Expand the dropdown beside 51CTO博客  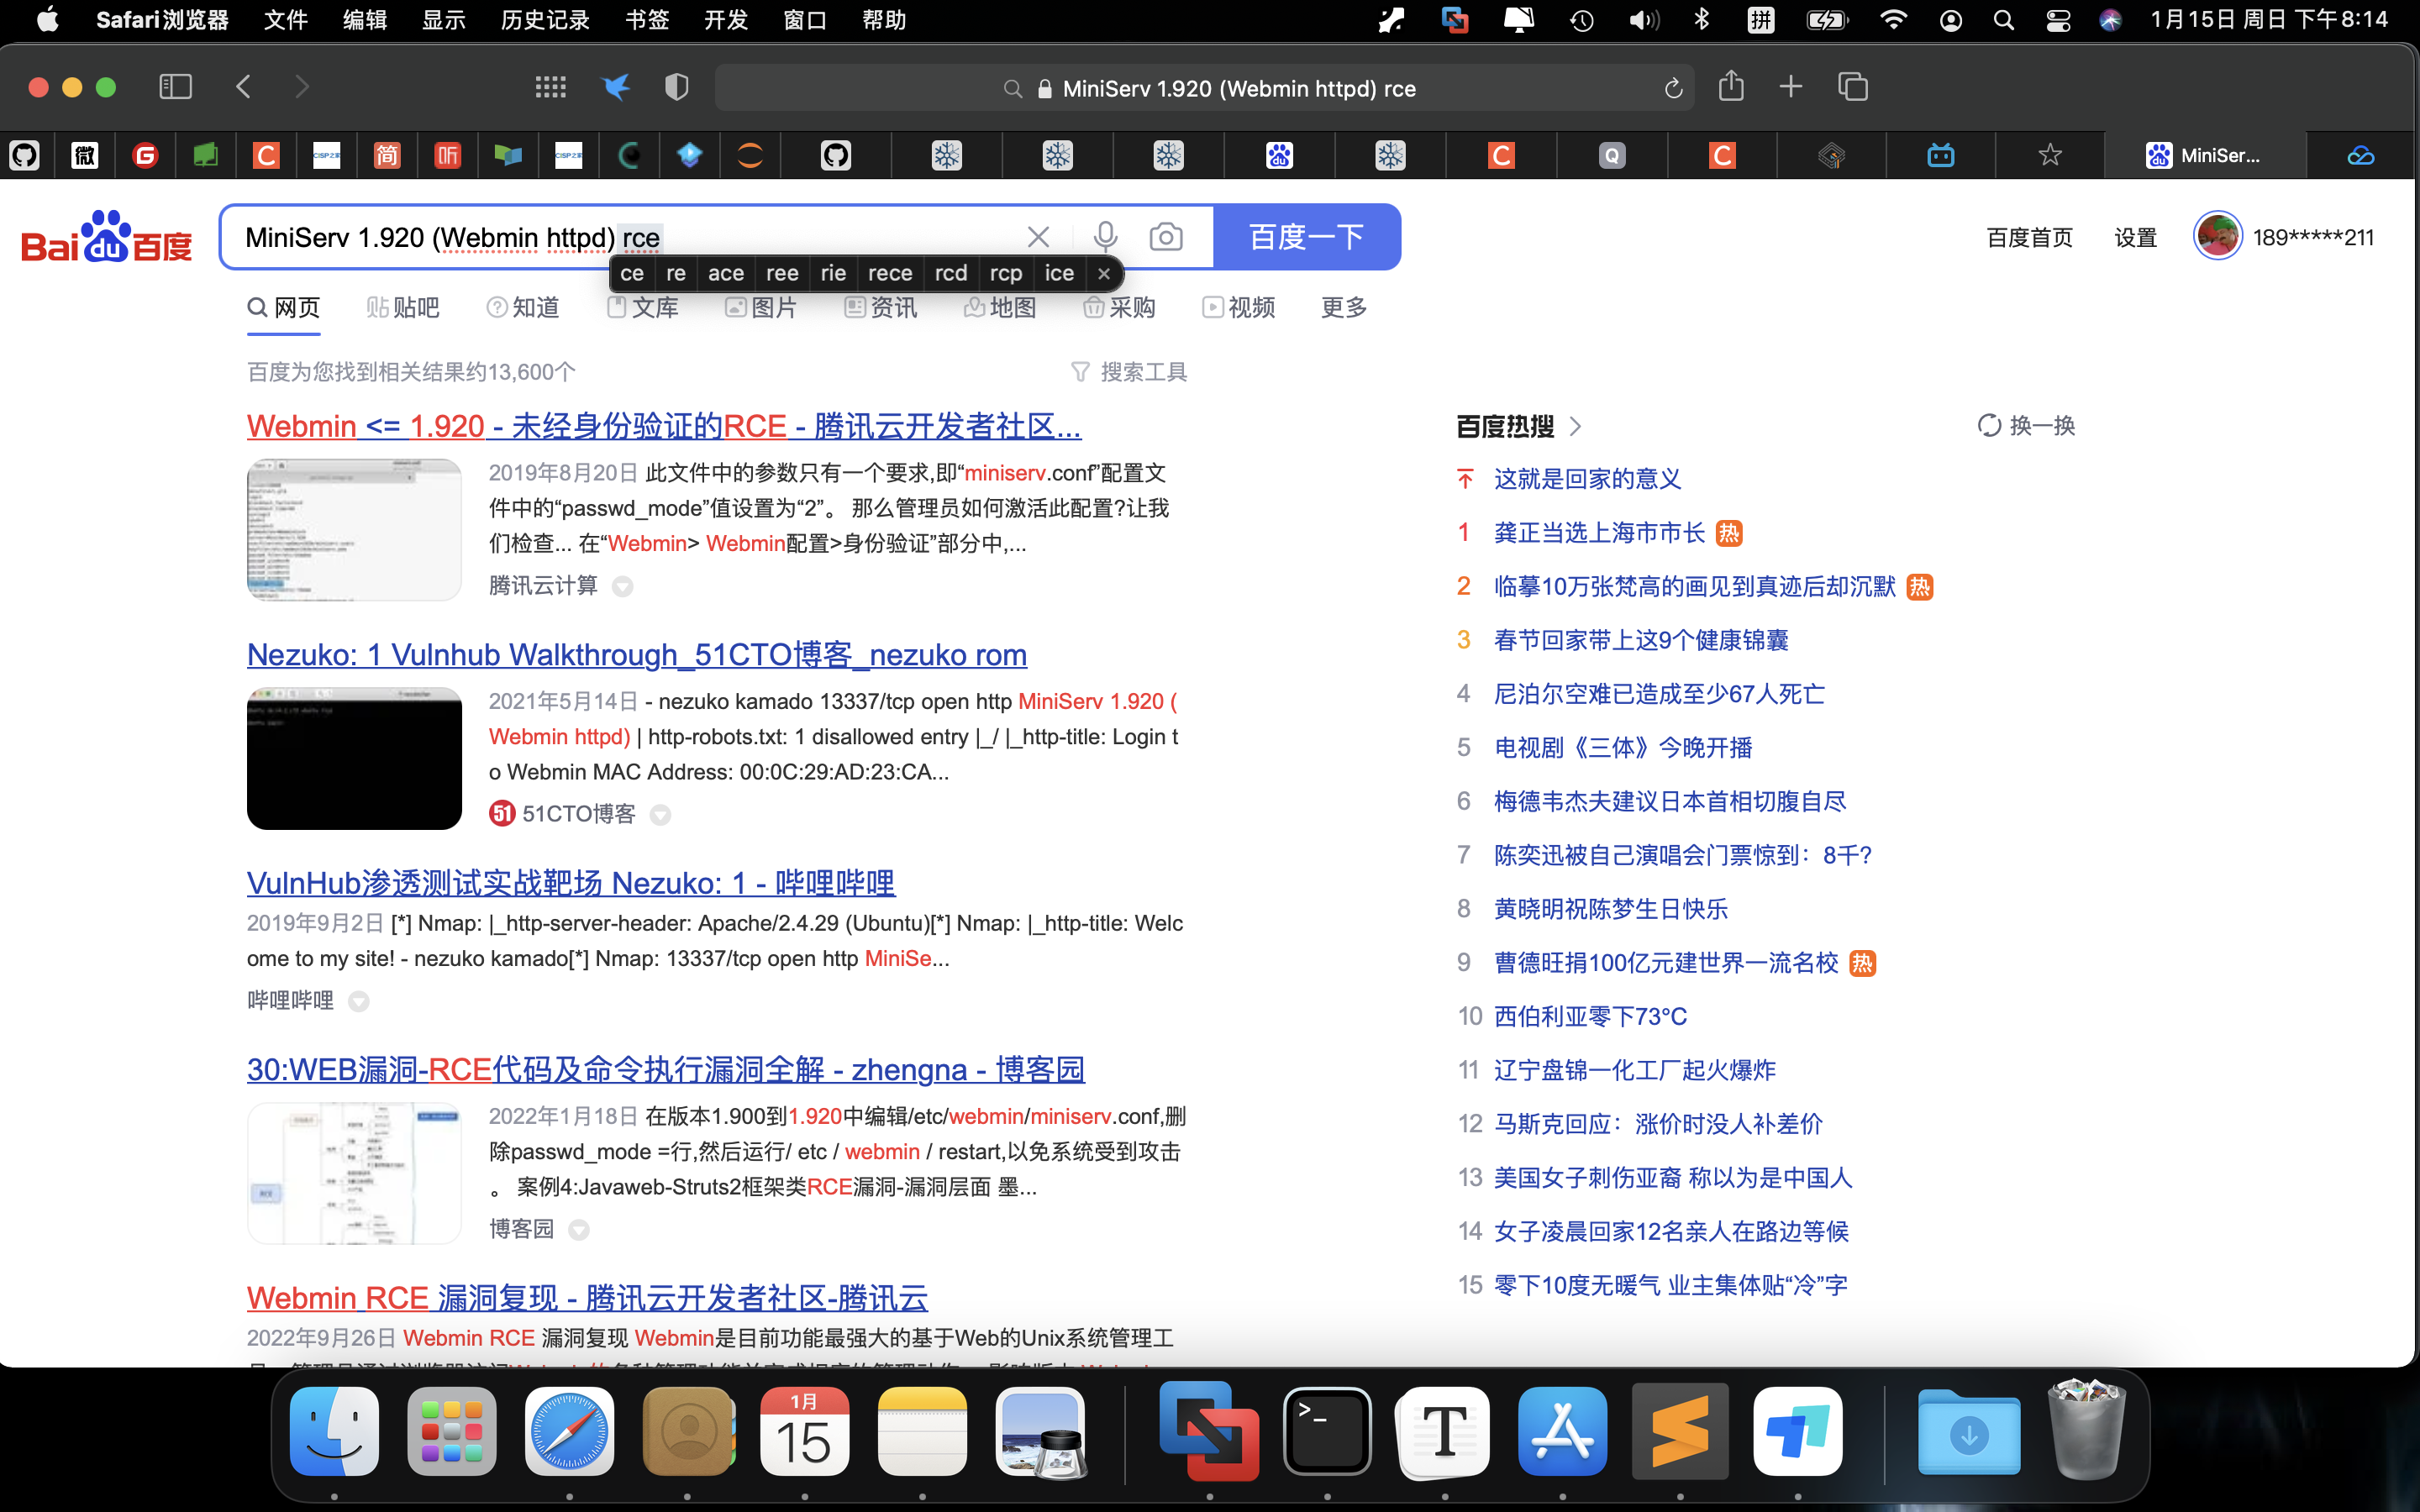[660, 815]
